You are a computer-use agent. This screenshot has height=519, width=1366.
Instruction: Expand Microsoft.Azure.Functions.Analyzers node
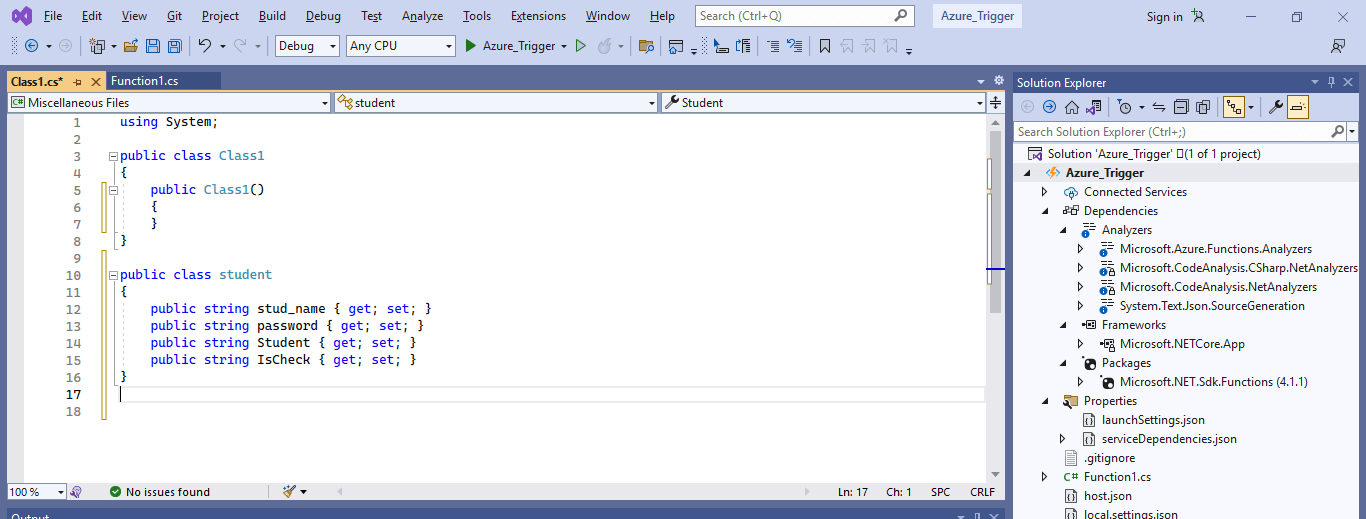pos(1080,249)
